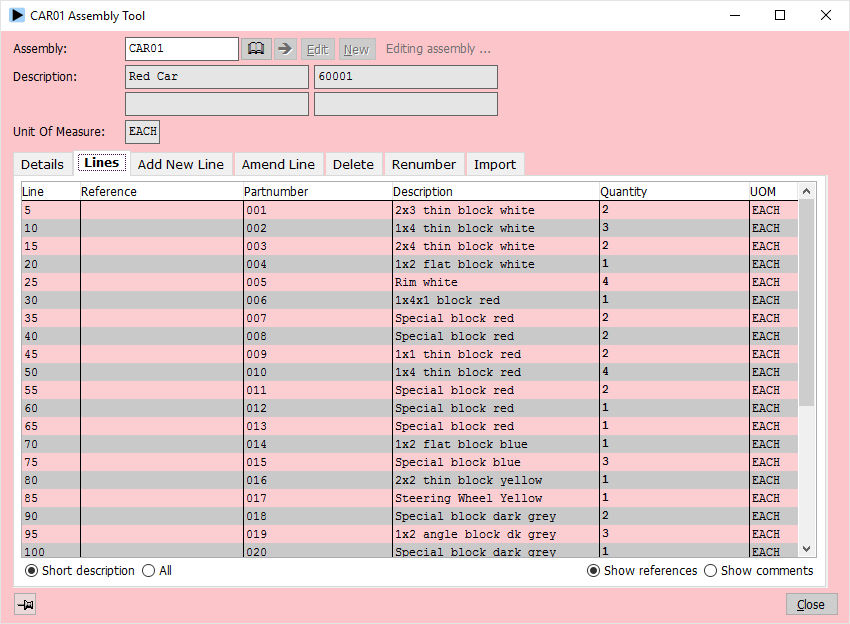Open the Renumber tab

424,164
